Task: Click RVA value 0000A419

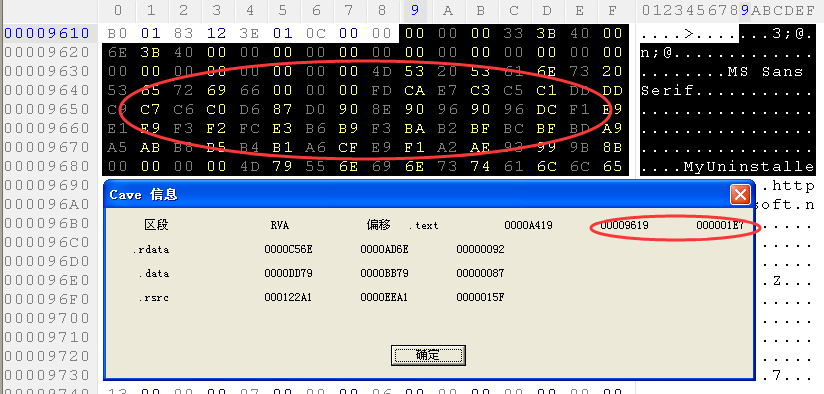Action: click(x=528, y=226)
